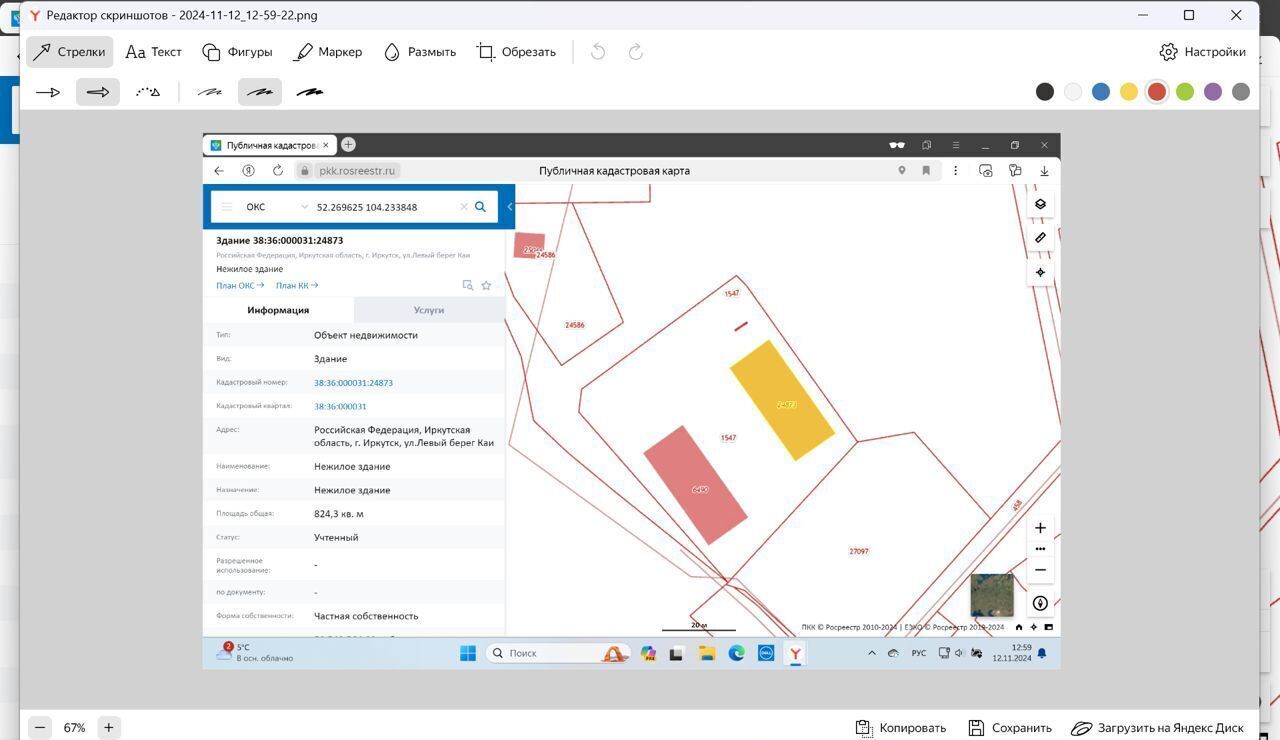Click the map geolocation crosshair icon

1040,272
